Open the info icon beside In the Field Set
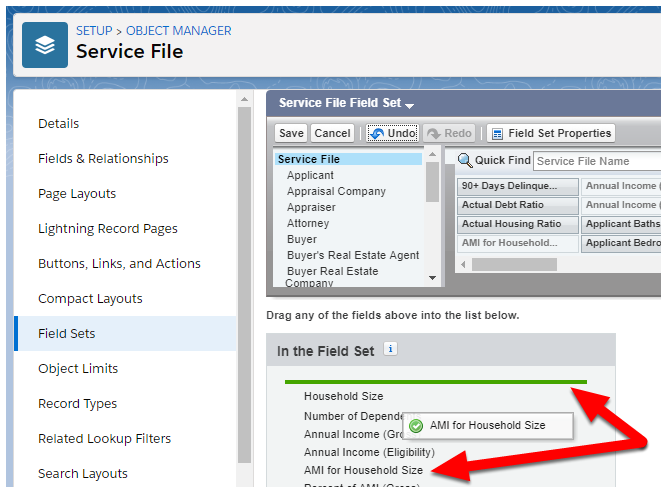This screenshot has width=667, height=493. [x=390, y=349]
